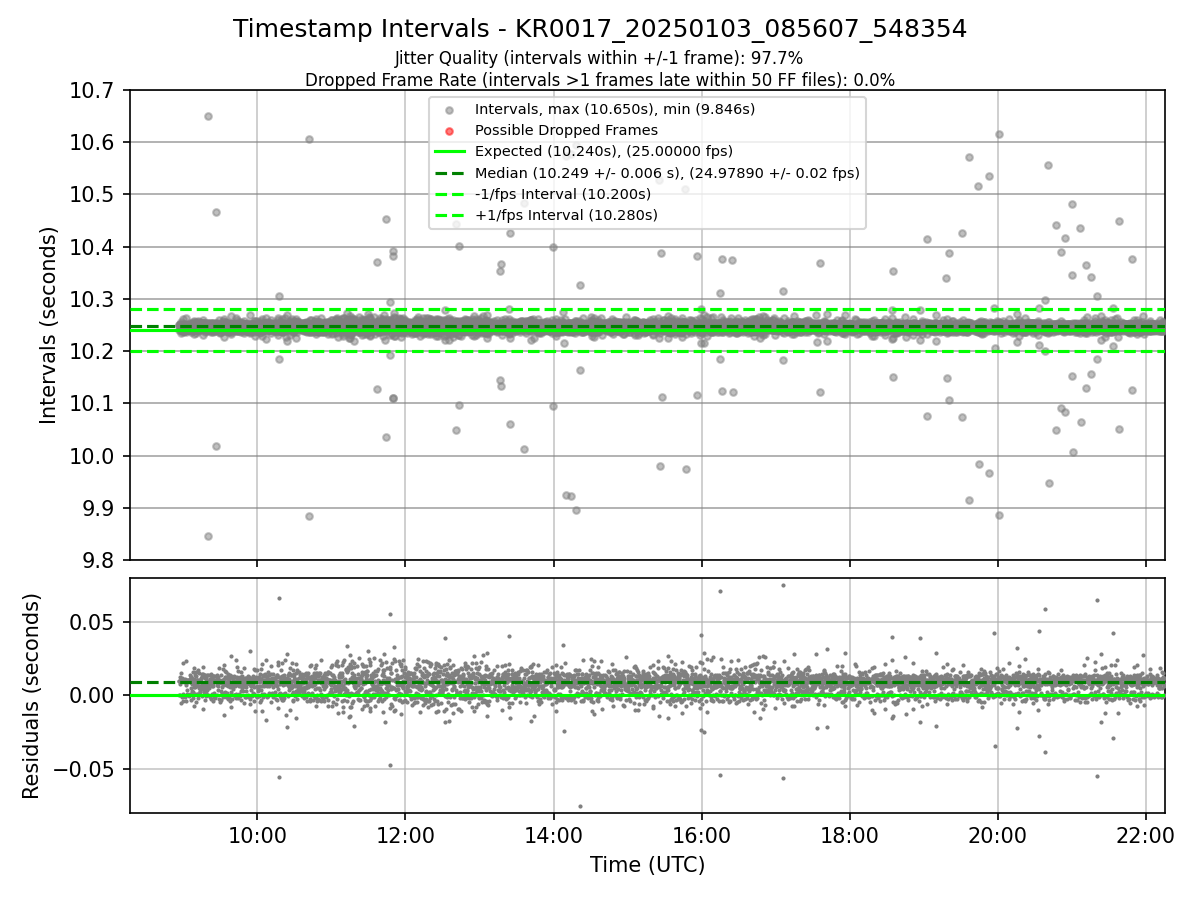Screen dimensions: 1200x900
Task: Click the 'Residuals (seconds)' y-axis label
Action: (x=31, y=696)
